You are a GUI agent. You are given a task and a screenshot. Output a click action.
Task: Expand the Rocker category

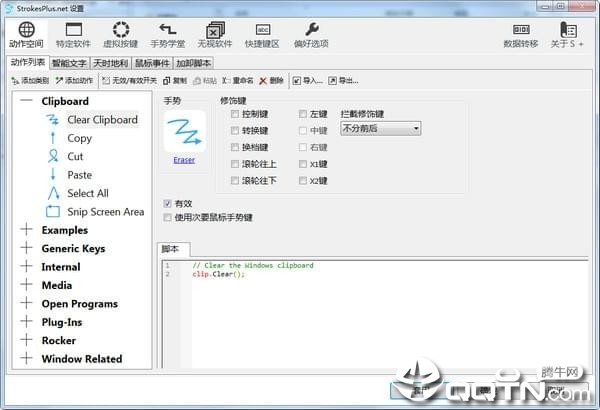pyautogui.click(x=26, y=340)
